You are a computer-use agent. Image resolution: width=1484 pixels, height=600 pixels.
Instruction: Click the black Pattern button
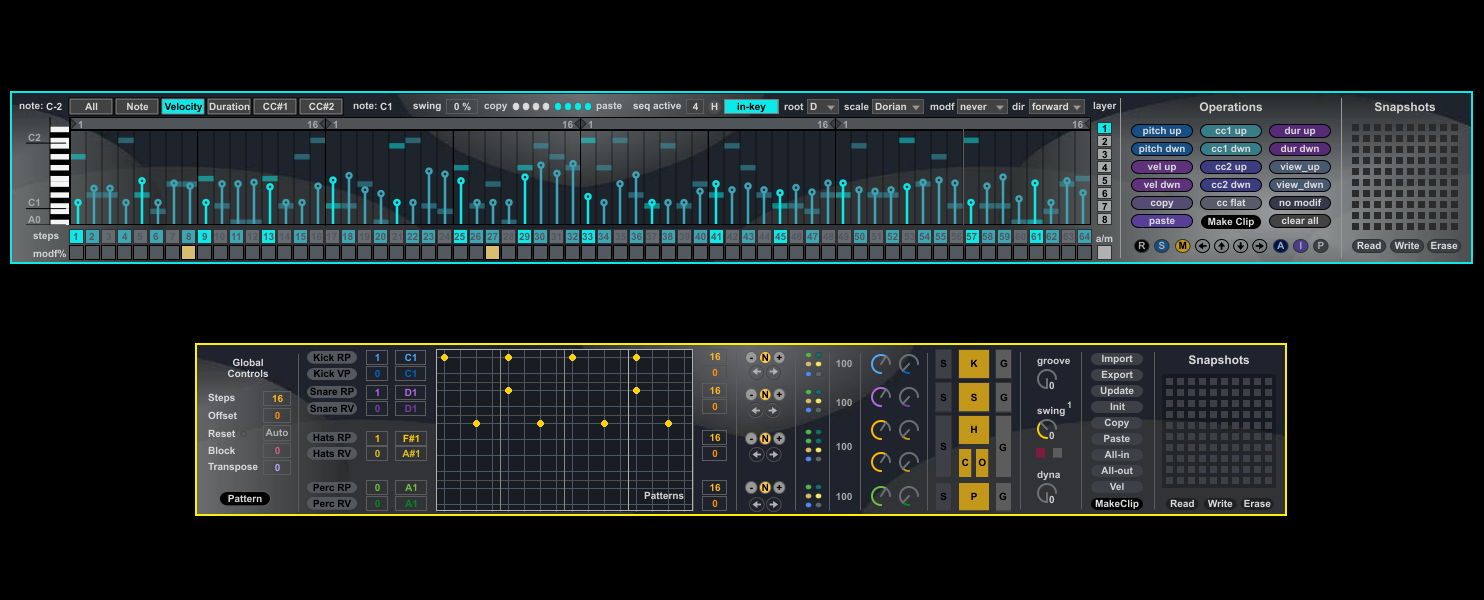(245, 498)
